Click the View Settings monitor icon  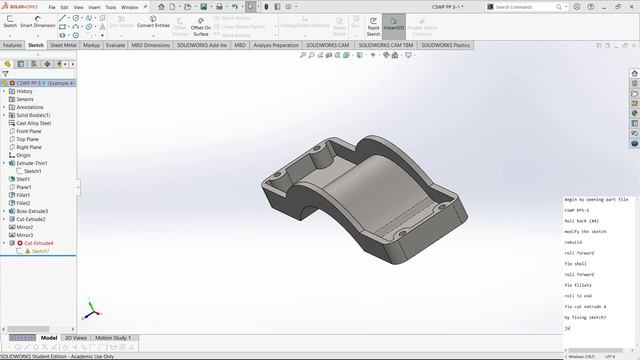[408, 55]
